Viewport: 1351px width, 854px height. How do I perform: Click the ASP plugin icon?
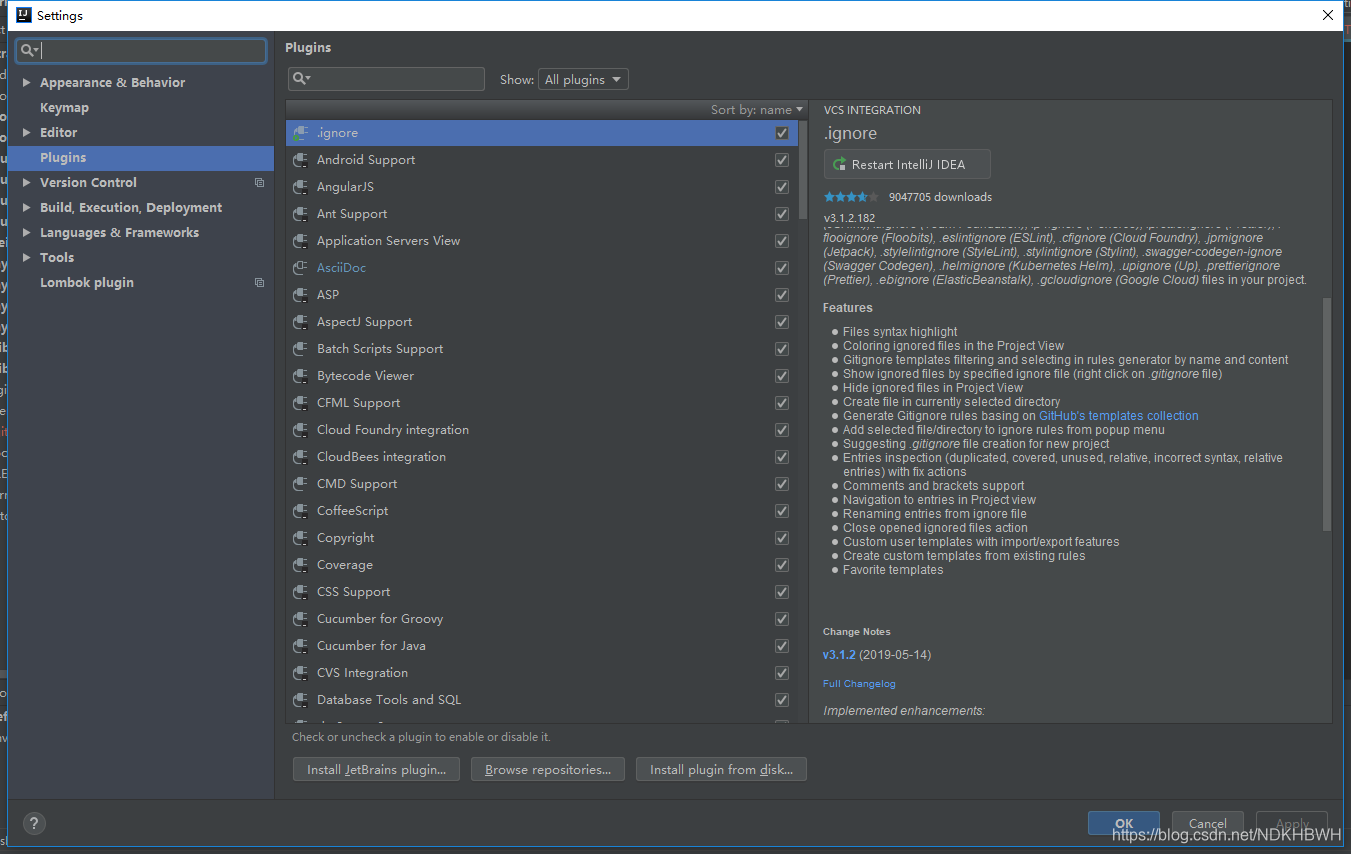(x=299, y=295)
